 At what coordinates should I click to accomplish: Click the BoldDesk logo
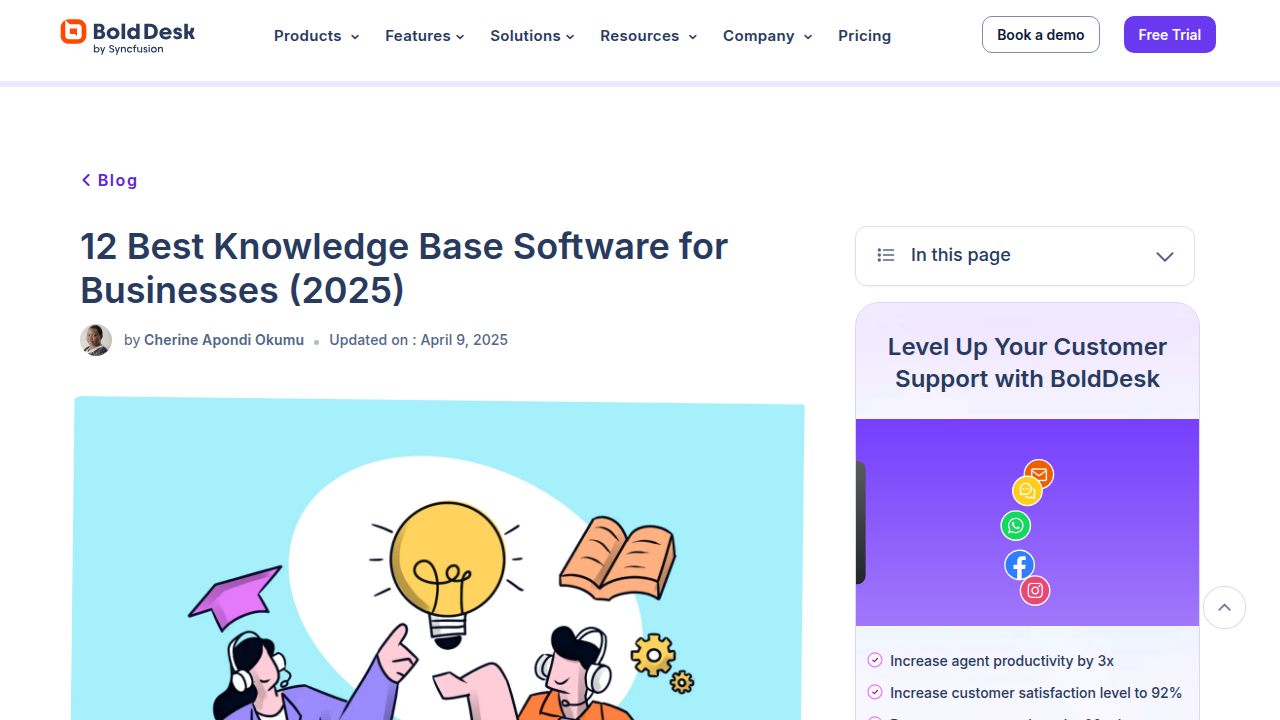click(127, 36)
